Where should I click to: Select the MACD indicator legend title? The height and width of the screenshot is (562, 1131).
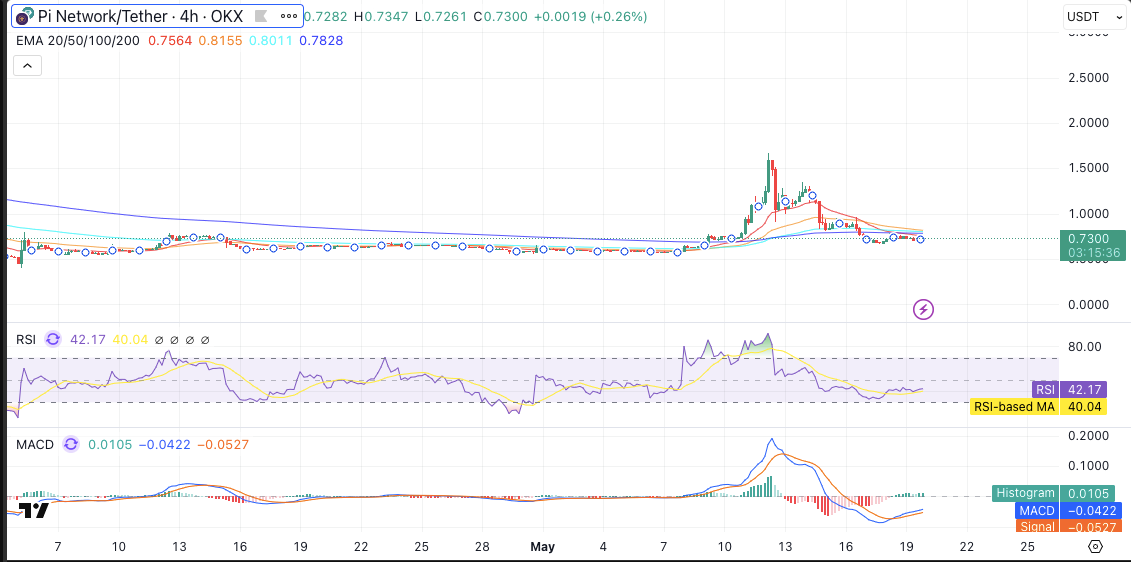coord(35,444)
